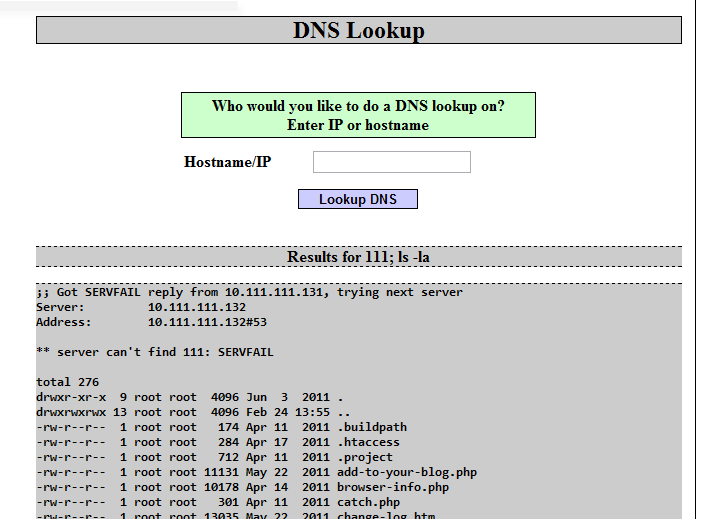Click the 'Got SERVFAIL reply from 10.111.111.131' line

tap(249, 292)
